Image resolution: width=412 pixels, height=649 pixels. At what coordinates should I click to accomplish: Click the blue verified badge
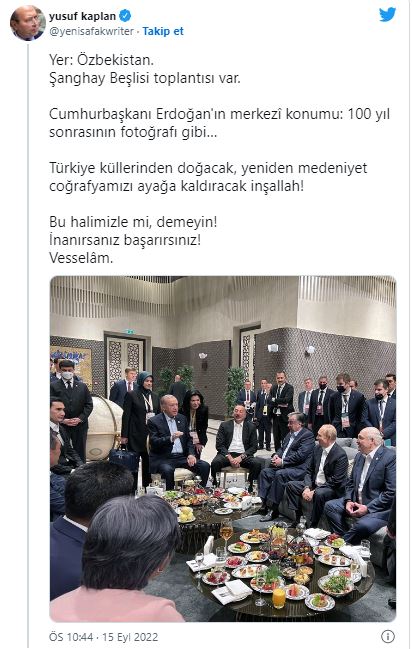[125, 16]
